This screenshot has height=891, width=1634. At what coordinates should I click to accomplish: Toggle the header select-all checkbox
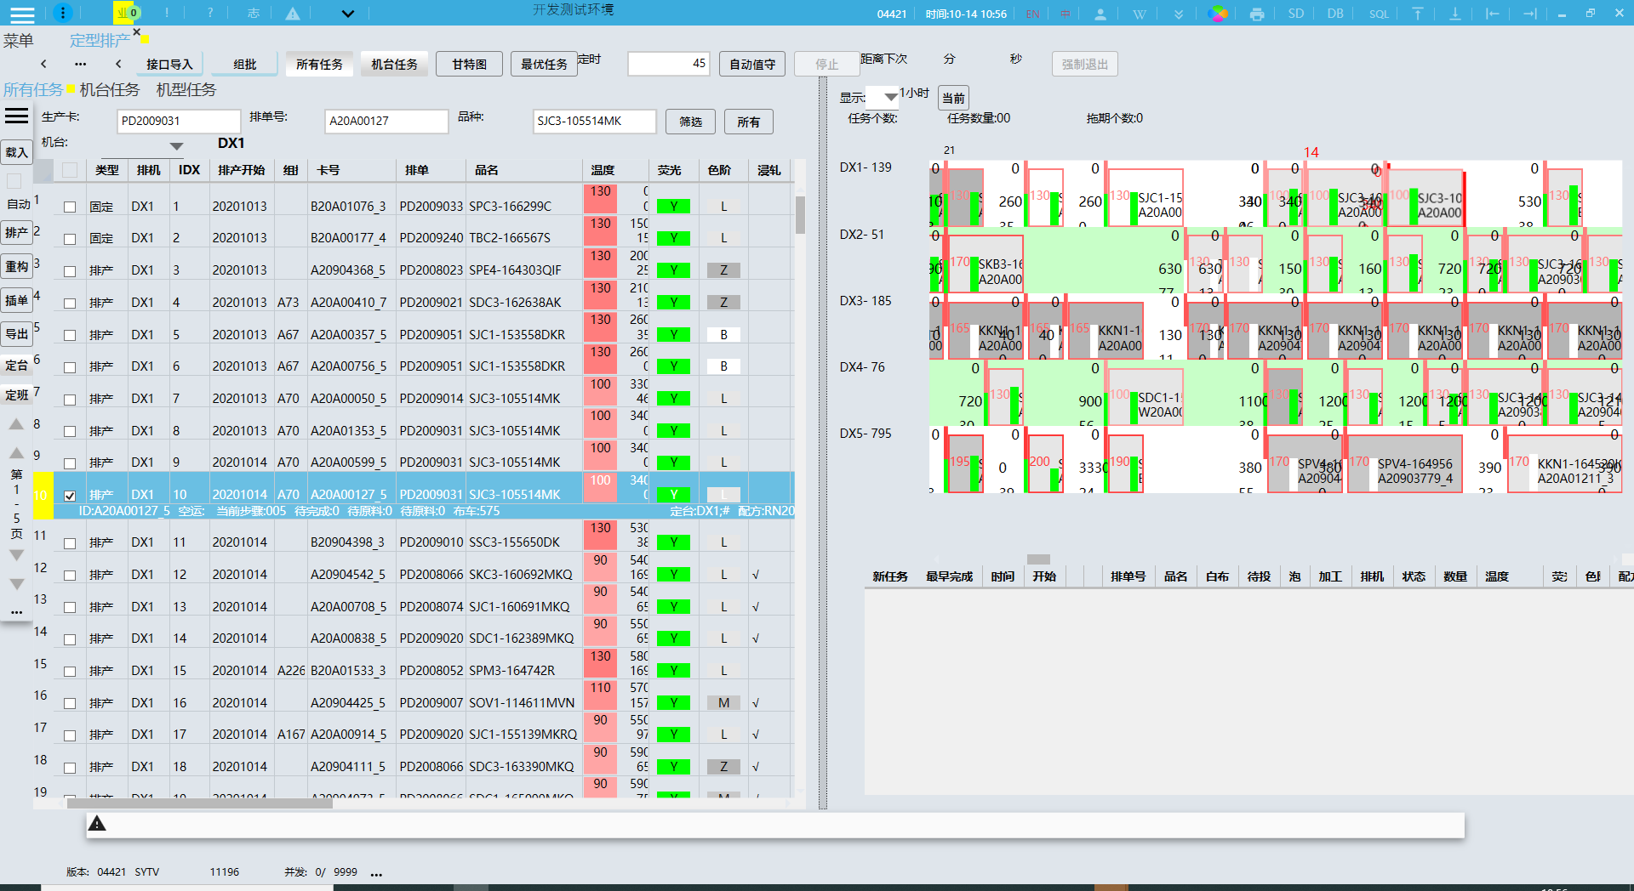click(70, 170)
